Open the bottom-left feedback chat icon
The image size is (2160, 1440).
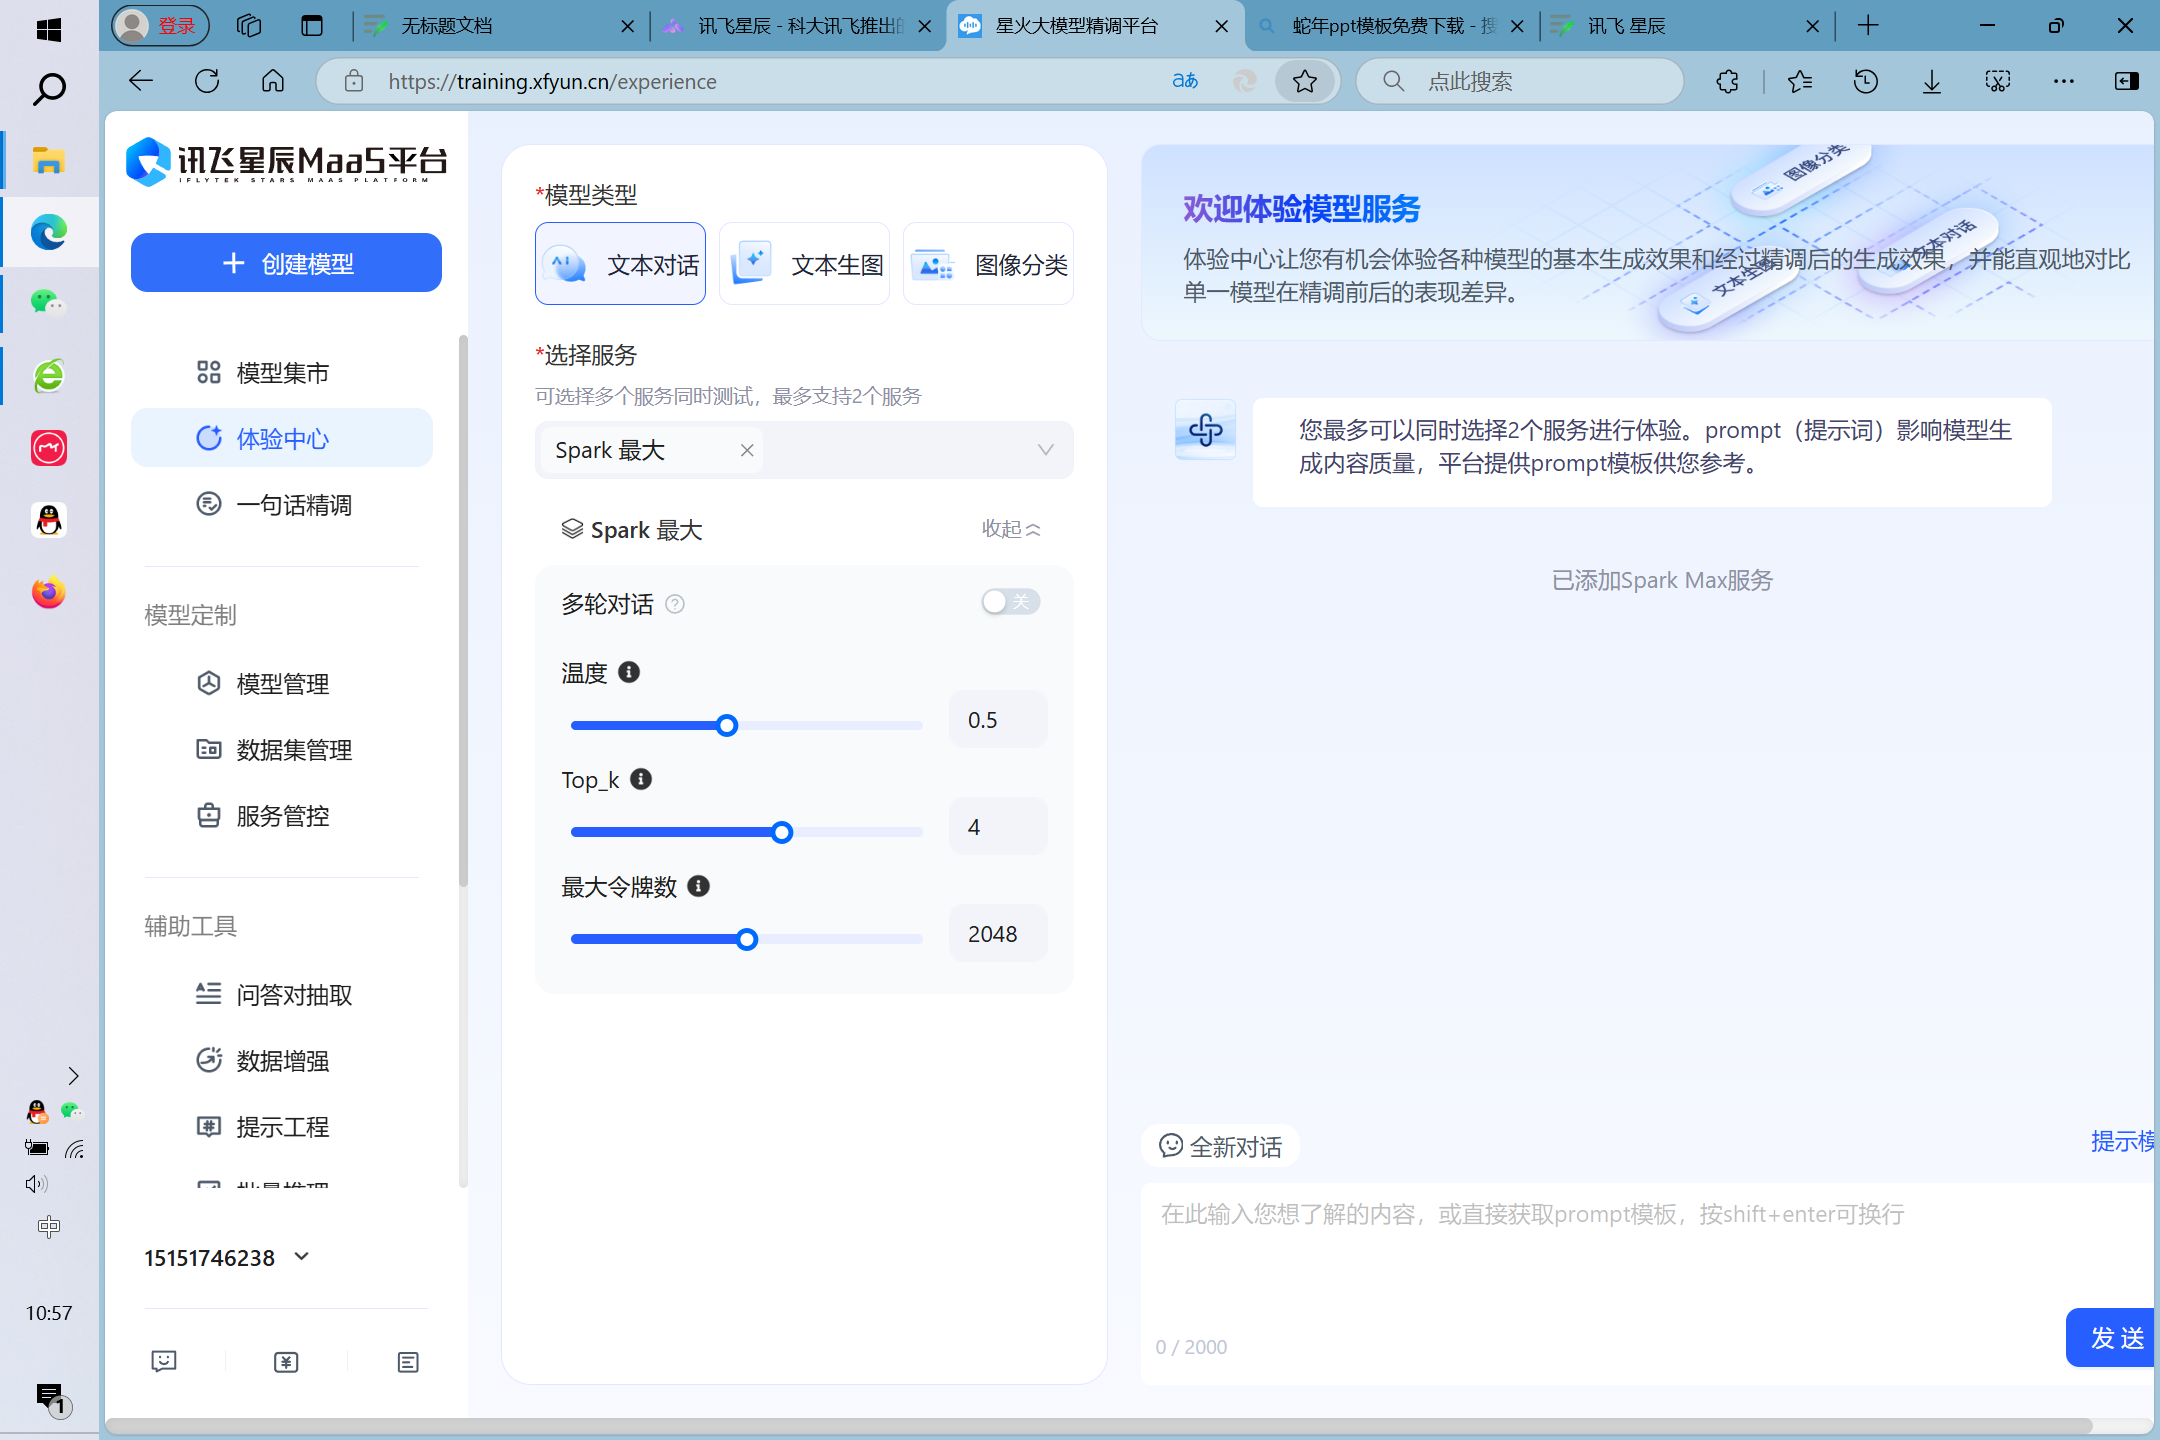click(164, 1361)
